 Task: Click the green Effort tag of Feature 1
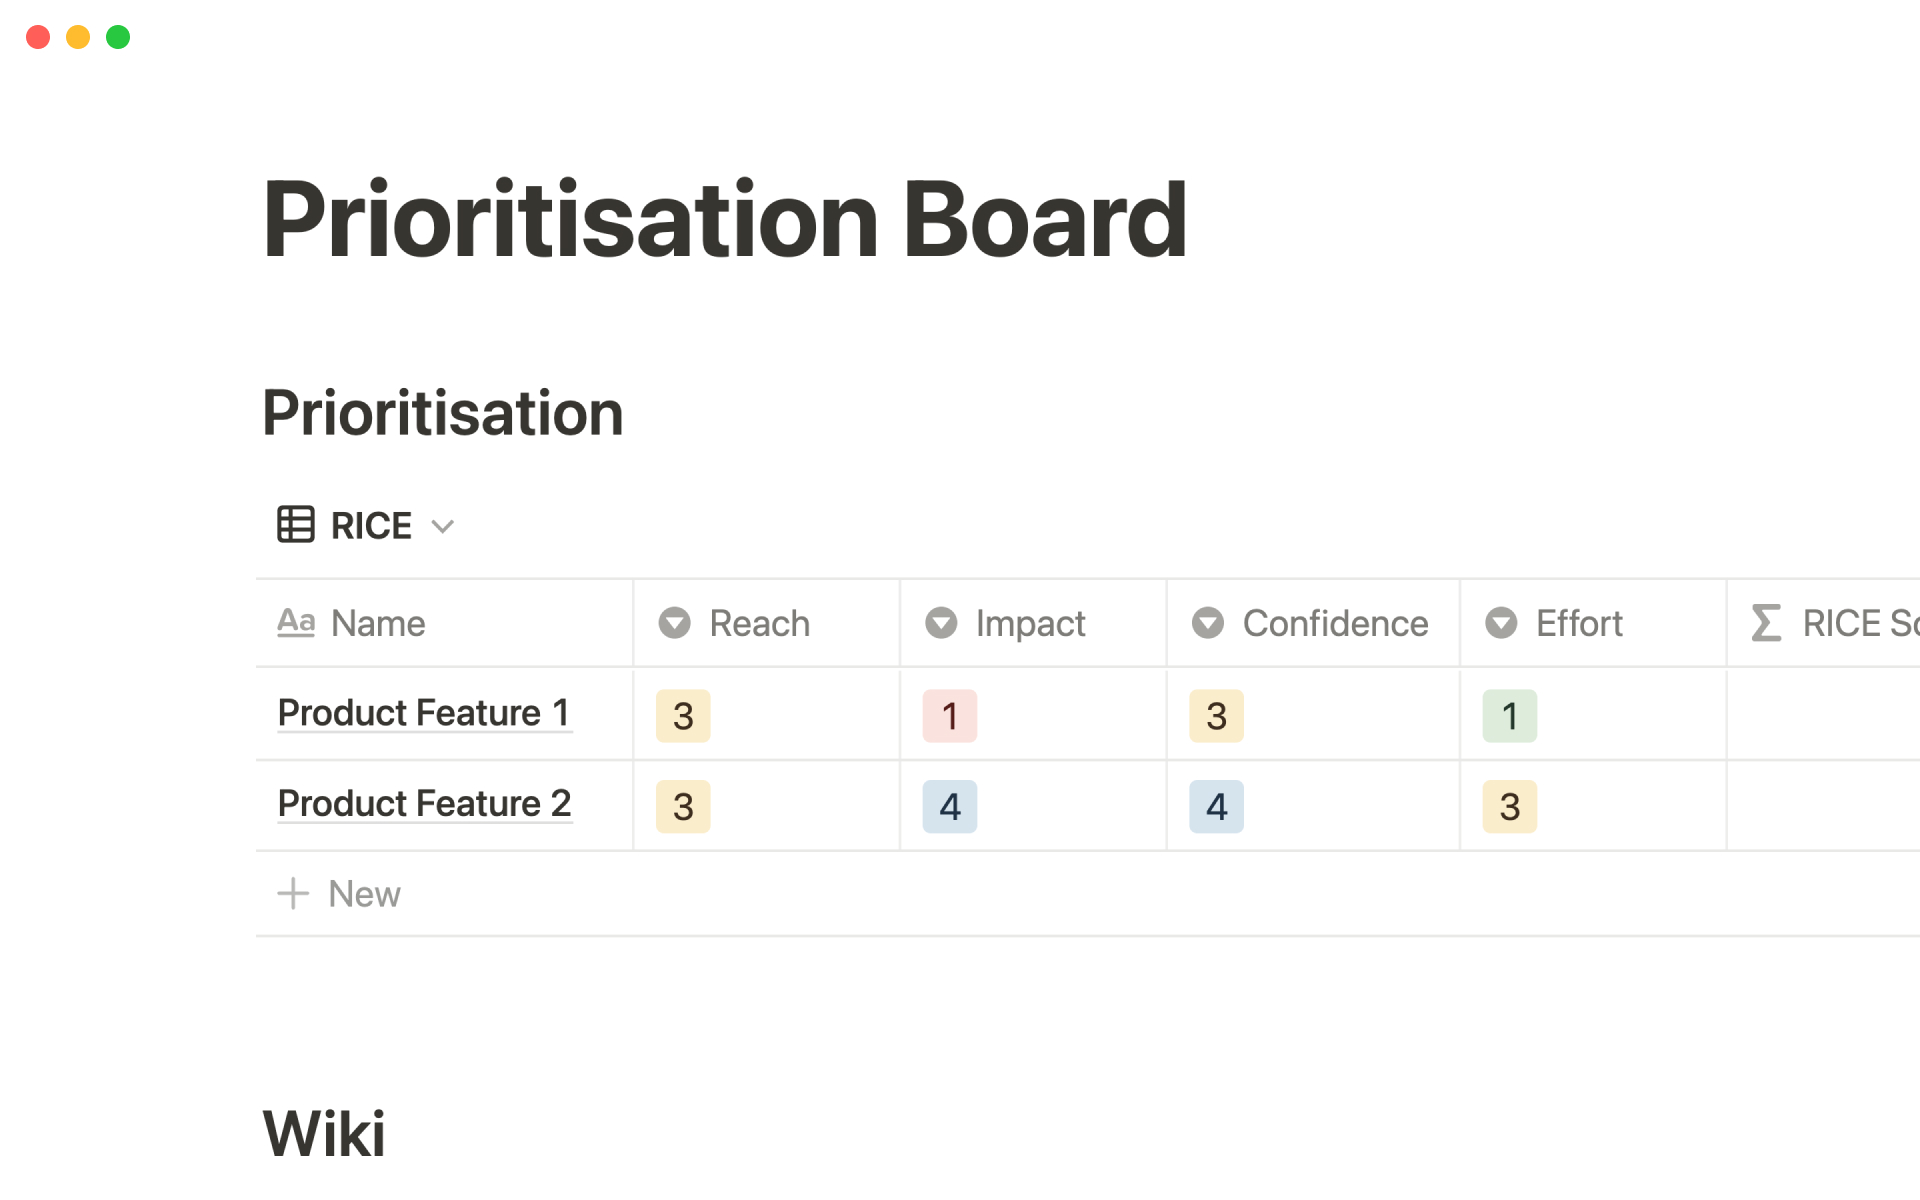tap(1509, 716)
